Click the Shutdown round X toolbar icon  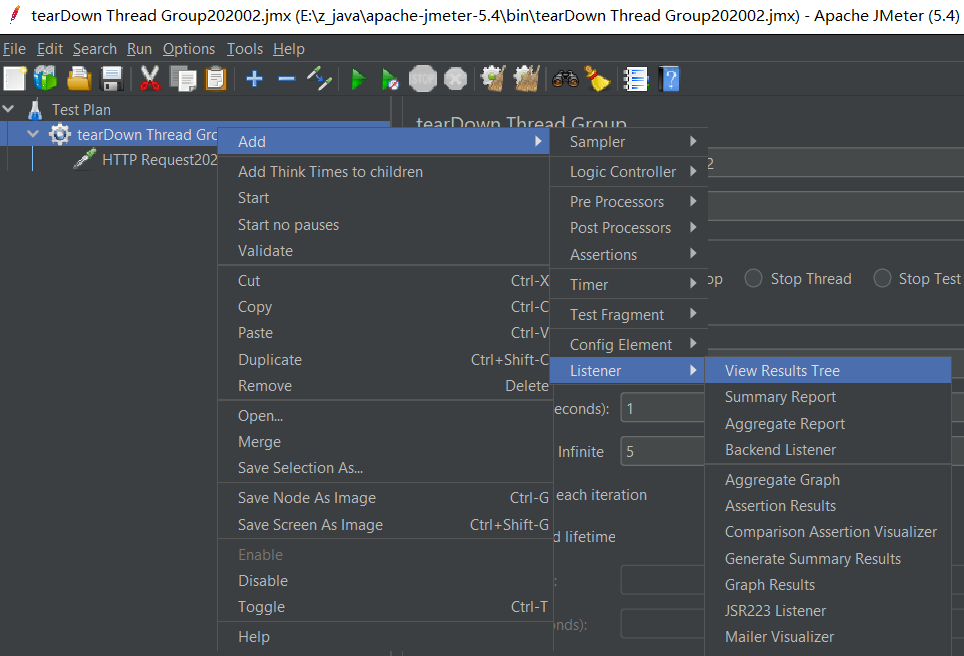[456, 79]
